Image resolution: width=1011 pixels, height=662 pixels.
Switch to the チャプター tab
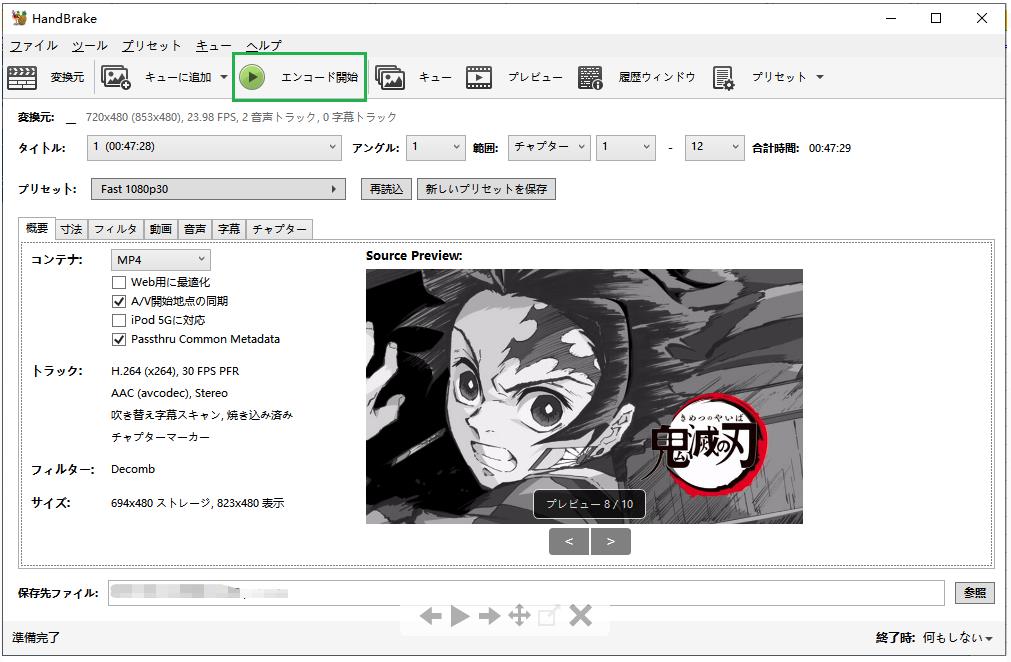tap(279, 229)
